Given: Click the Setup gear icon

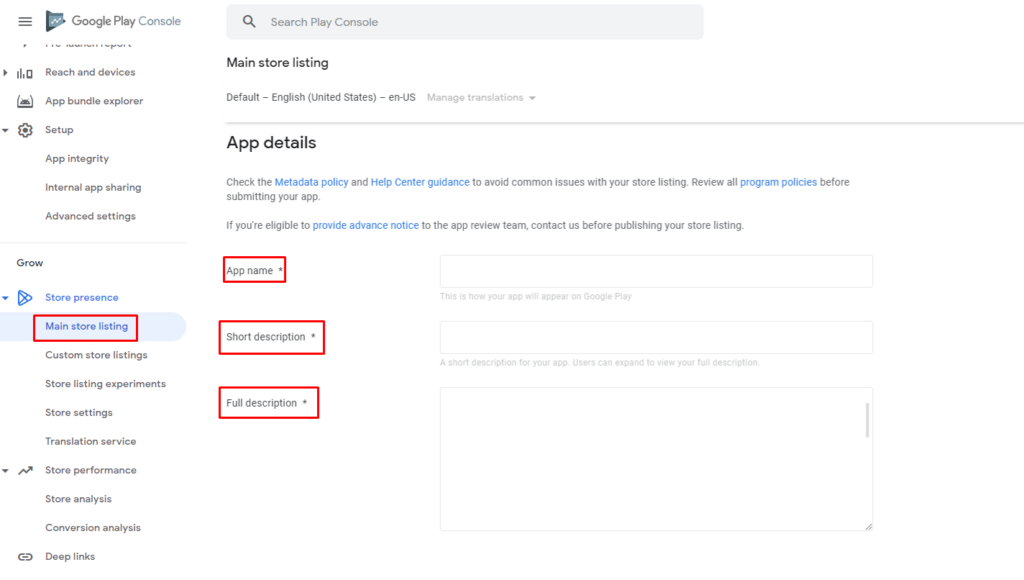Looking at the screenshot, I should coord(25,130).
